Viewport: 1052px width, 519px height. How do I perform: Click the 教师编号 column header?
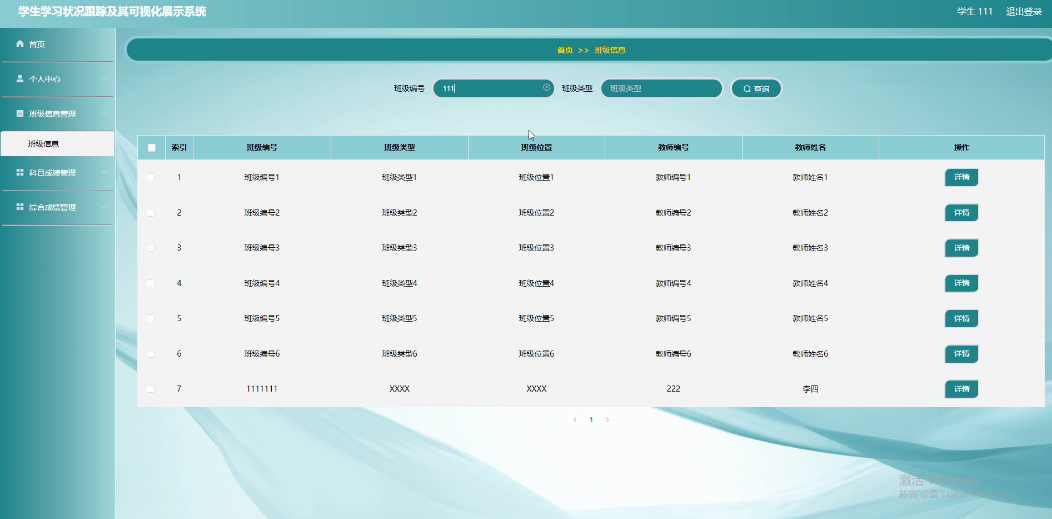coord(673,148)
